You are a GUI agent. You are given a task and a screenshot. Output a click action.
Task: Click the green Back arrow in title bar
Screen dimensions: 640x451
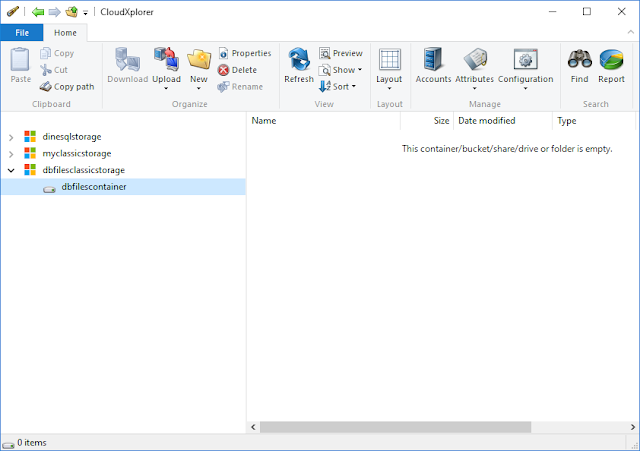tap(38, 12)
